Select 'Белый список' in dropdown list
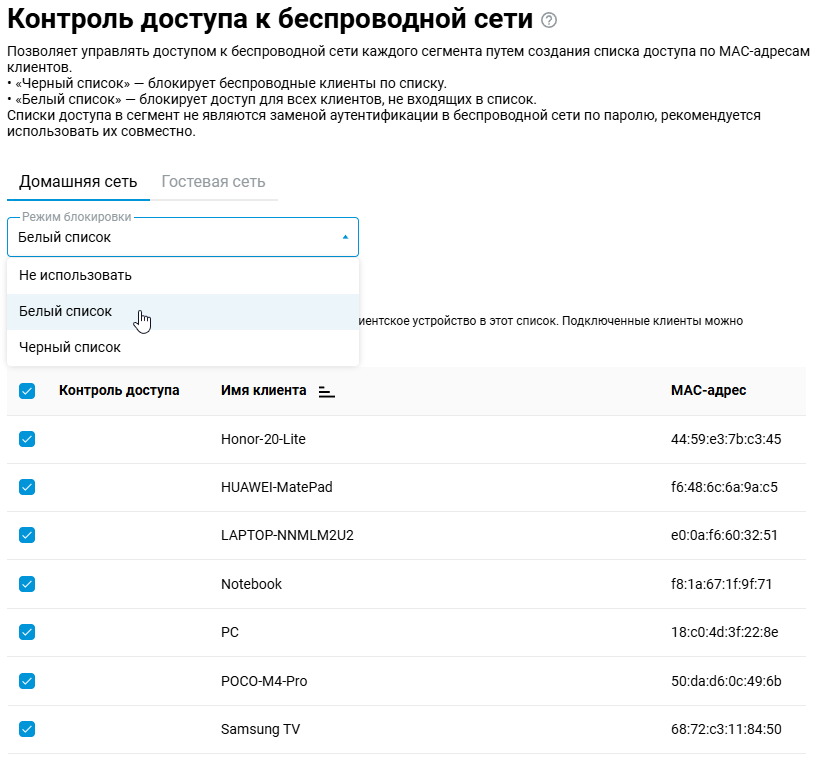815x759 pixels. pos(66,311)
